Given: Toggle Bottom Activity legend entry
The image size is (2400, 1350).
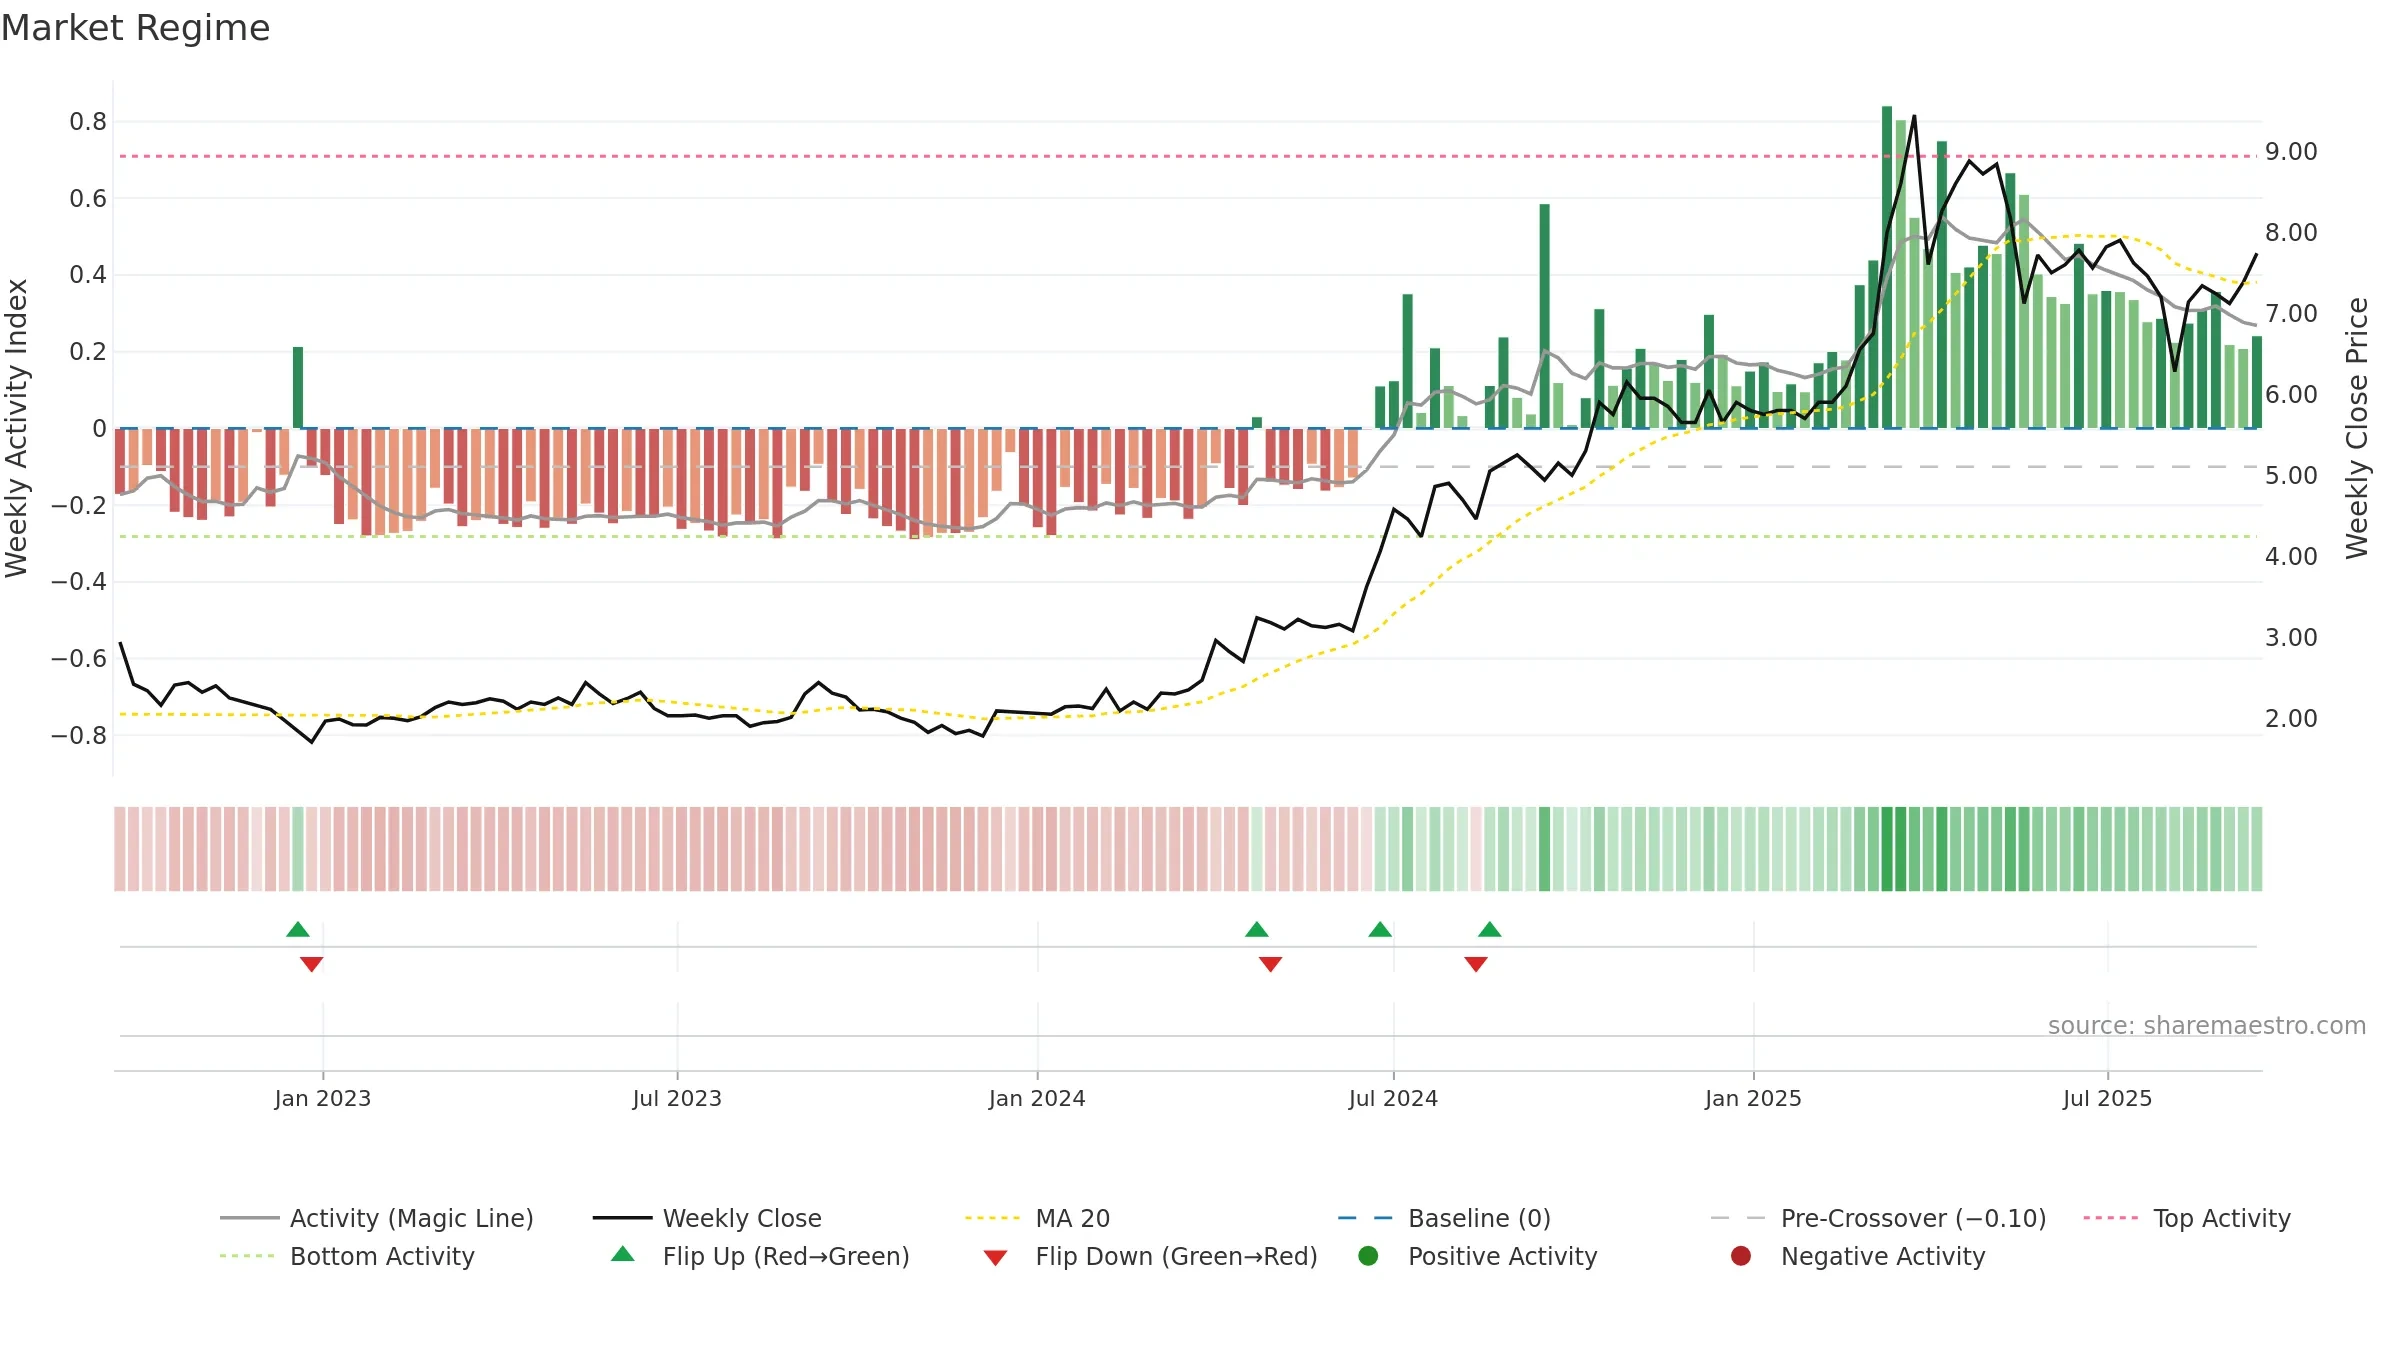Looking at the screenshot, I should click(x=347, y=1256).
